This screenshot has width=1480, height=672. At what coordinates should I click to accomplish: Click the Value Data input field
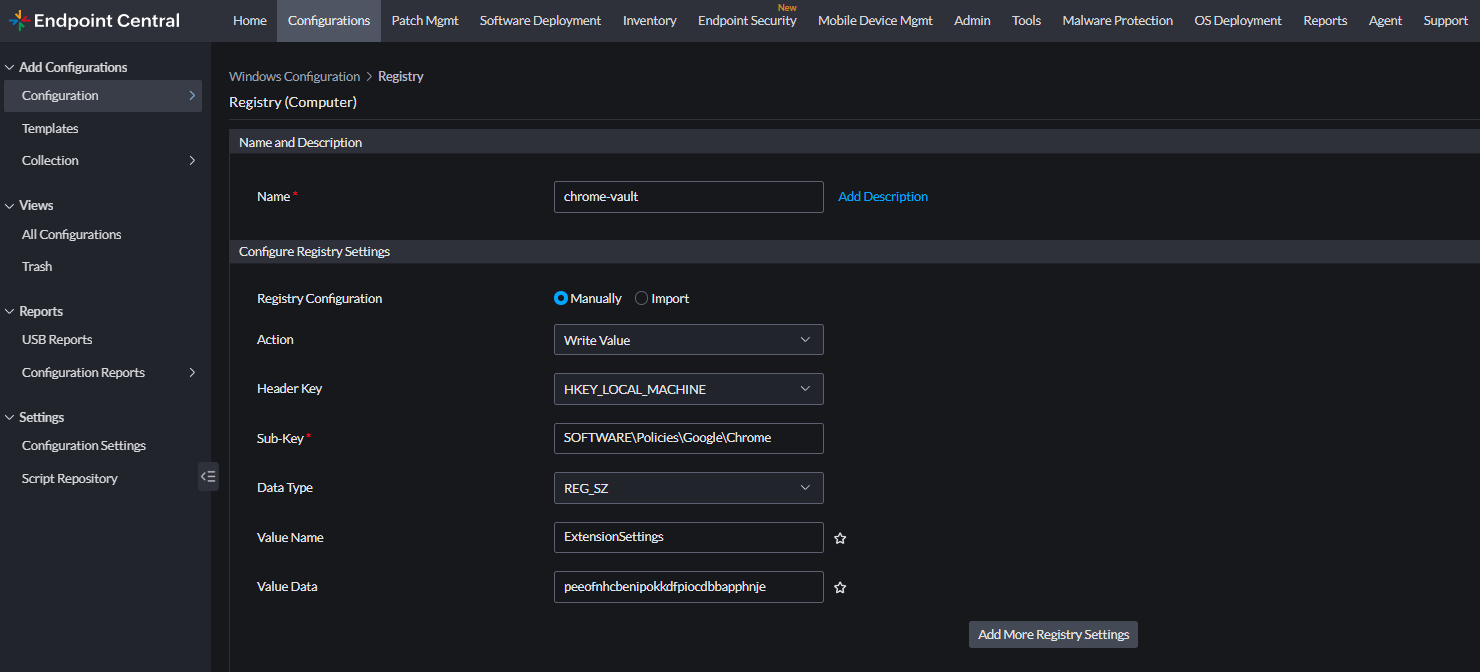pyautogui.click(x=688, y=587)
